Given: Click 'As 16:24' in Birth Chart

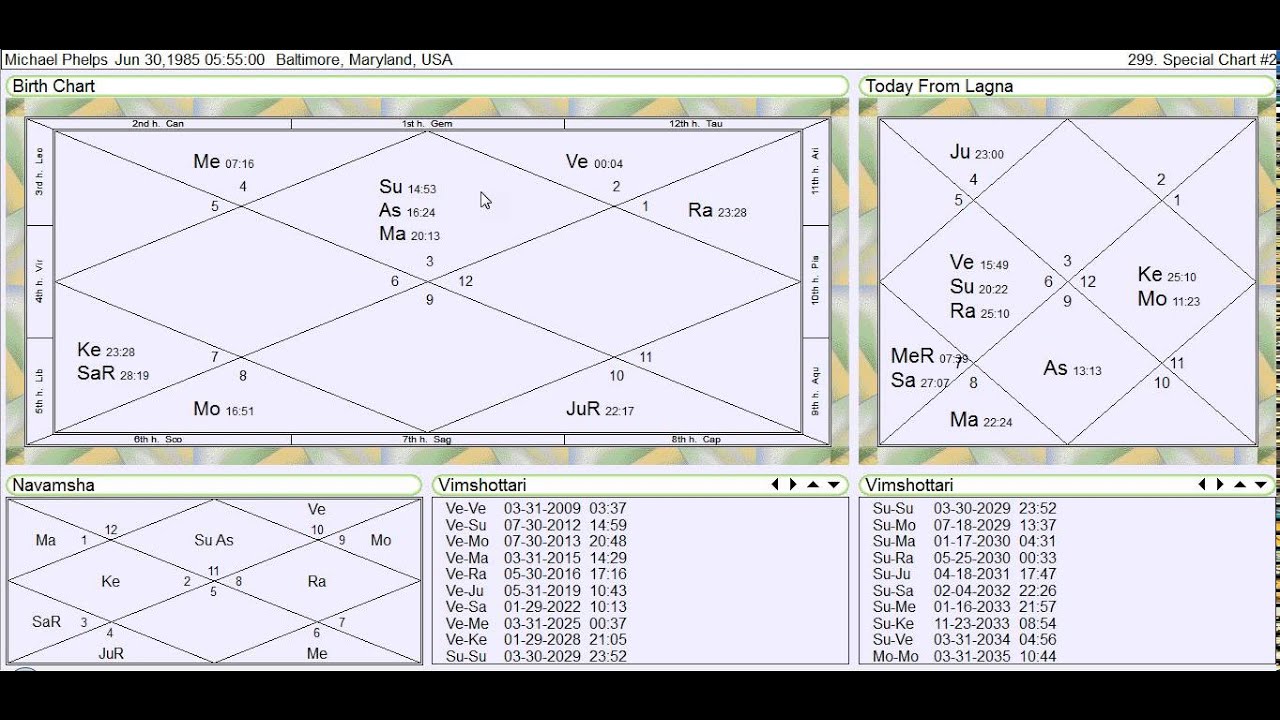Looking at the screenshot, I should [407, 211].
